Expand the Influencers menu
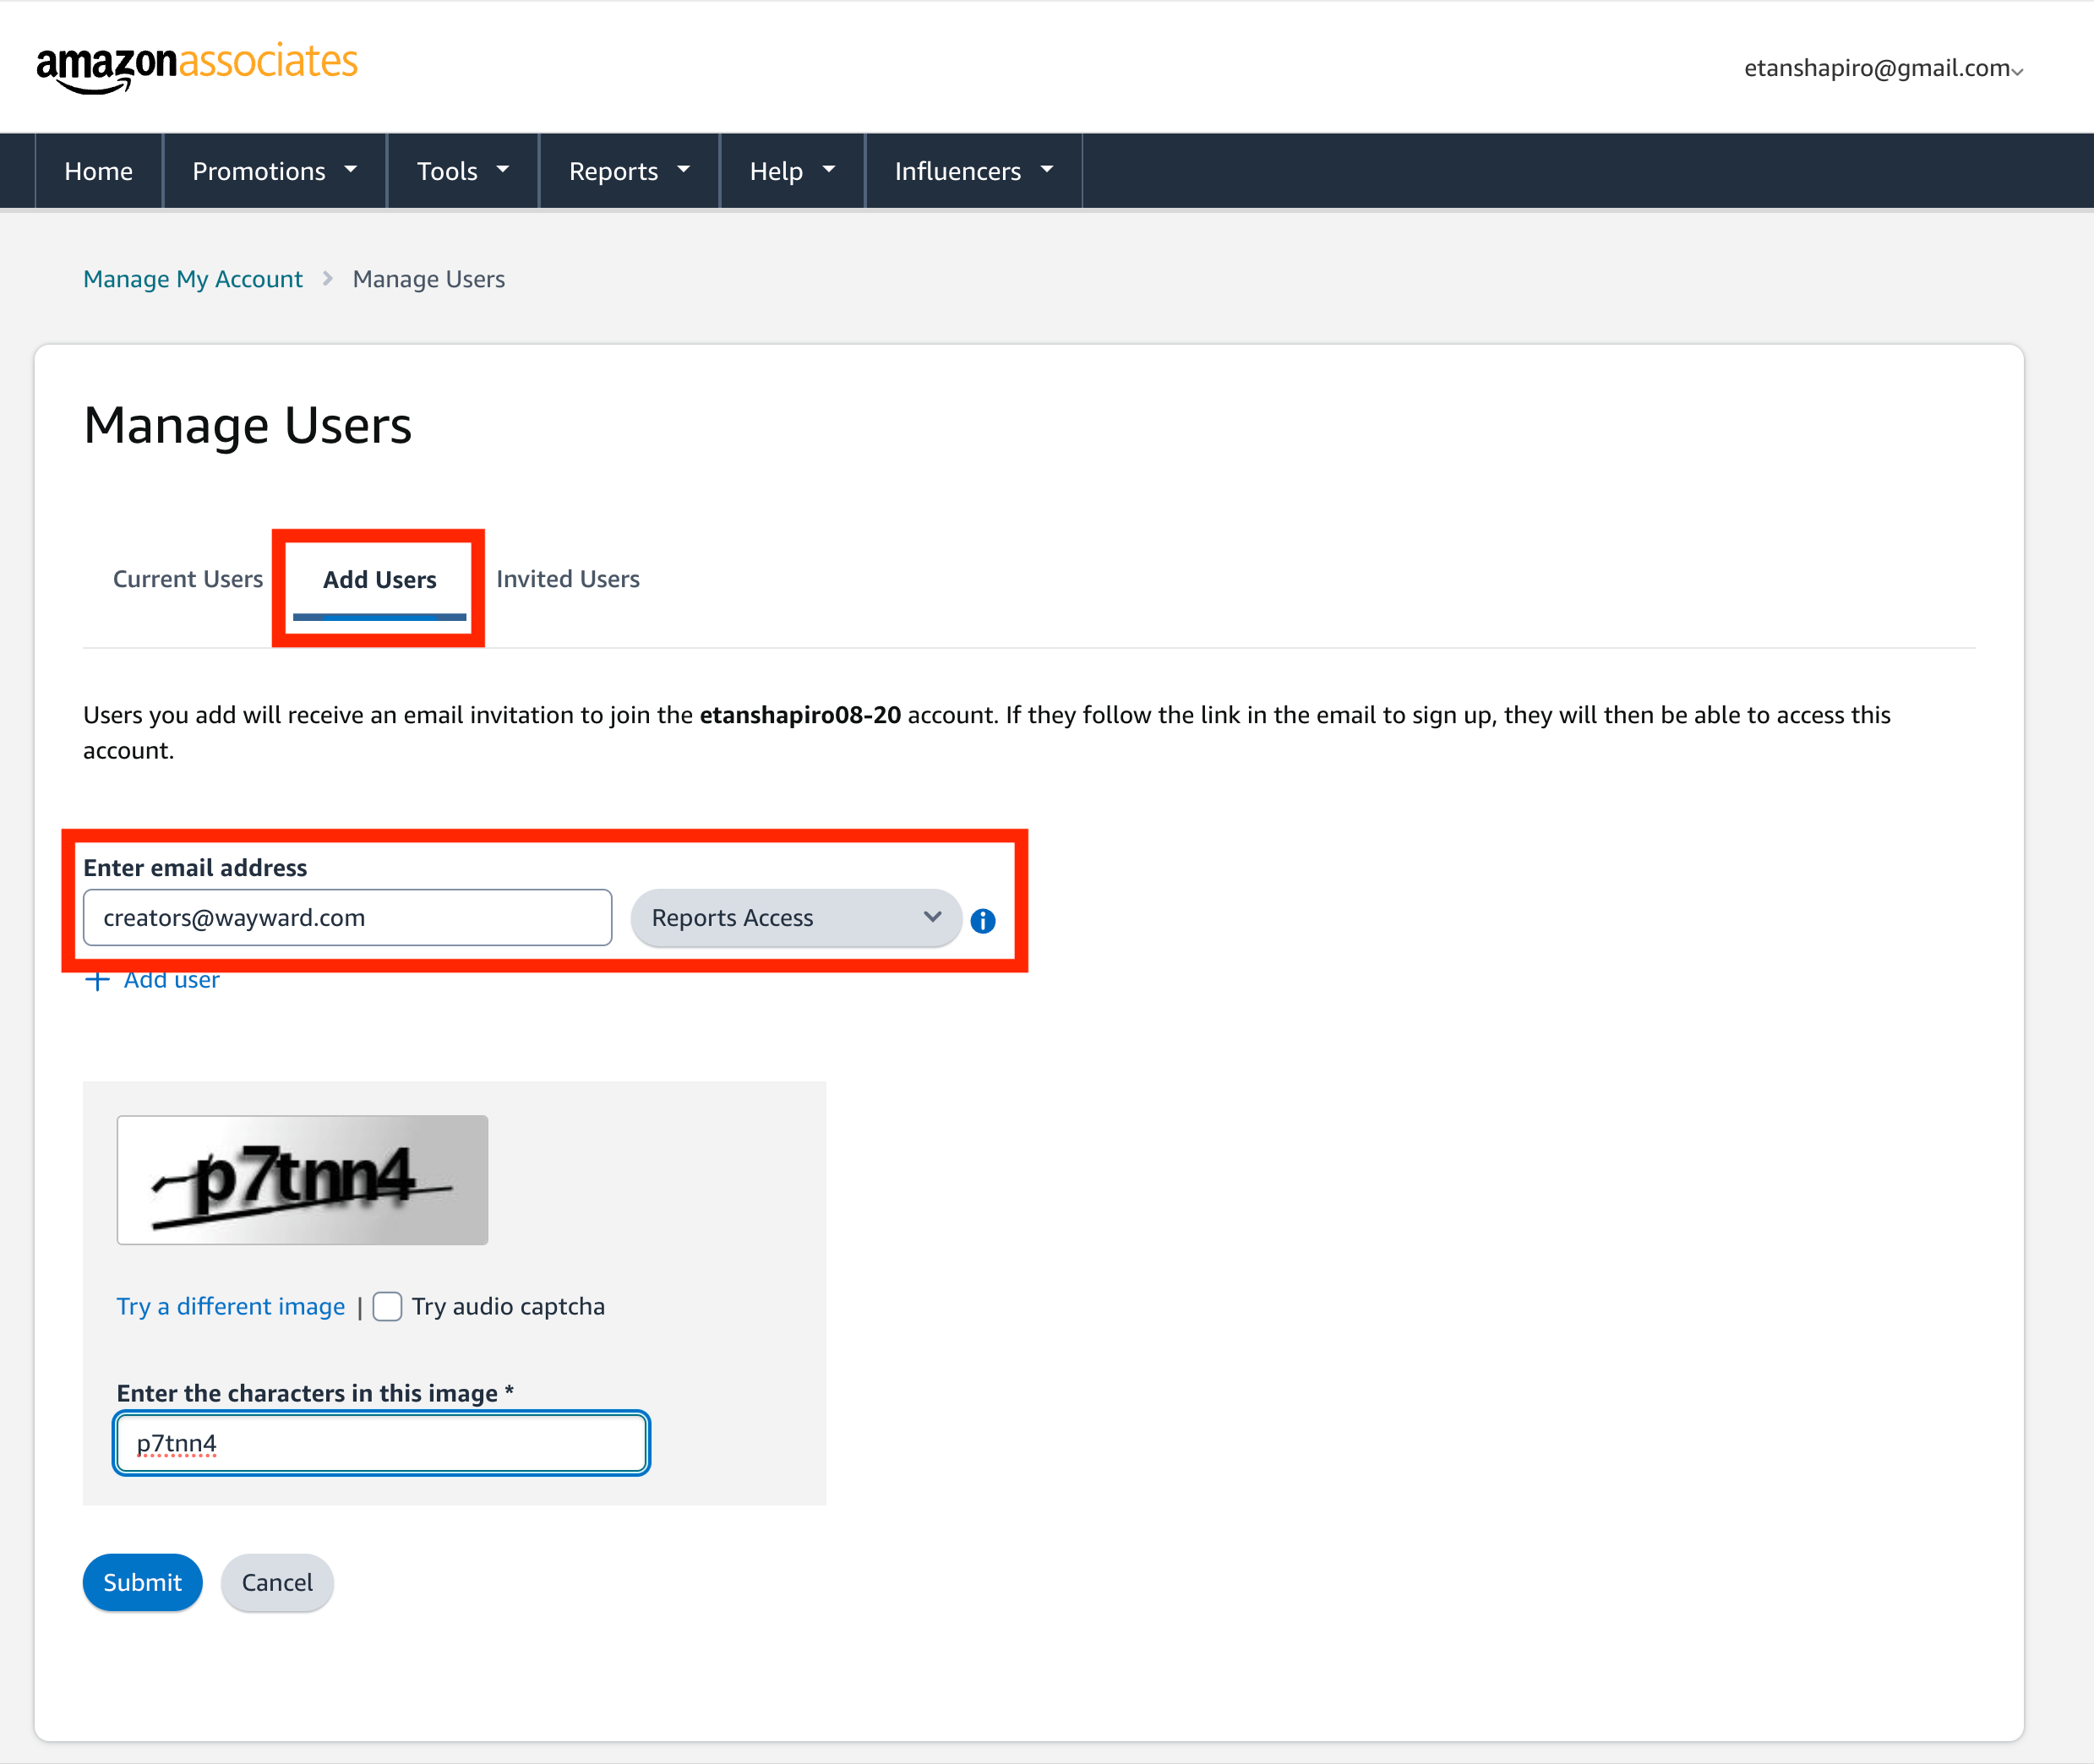The width and height of the screenshot is (2094, 1764). (x=974, y=171)
